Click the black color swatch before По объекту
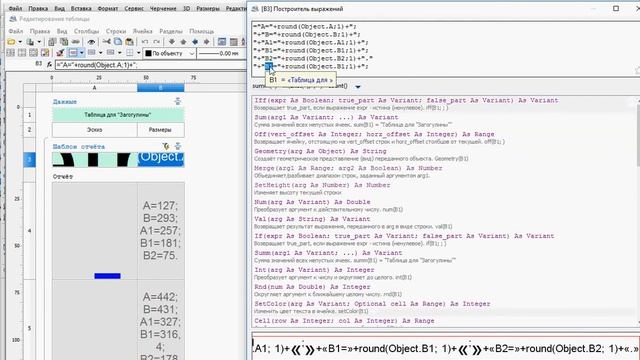The image size is (640, 360). [149, 53]
